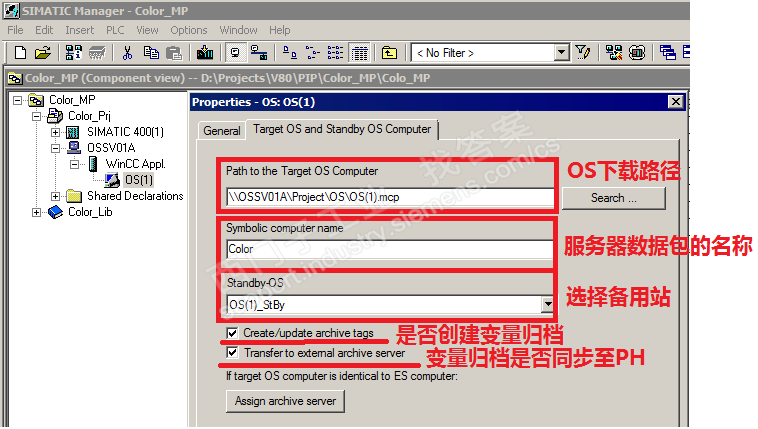This screenshot has width=758, height=429.
Task: Open the Options menu
Action: [x=189, y=30]
